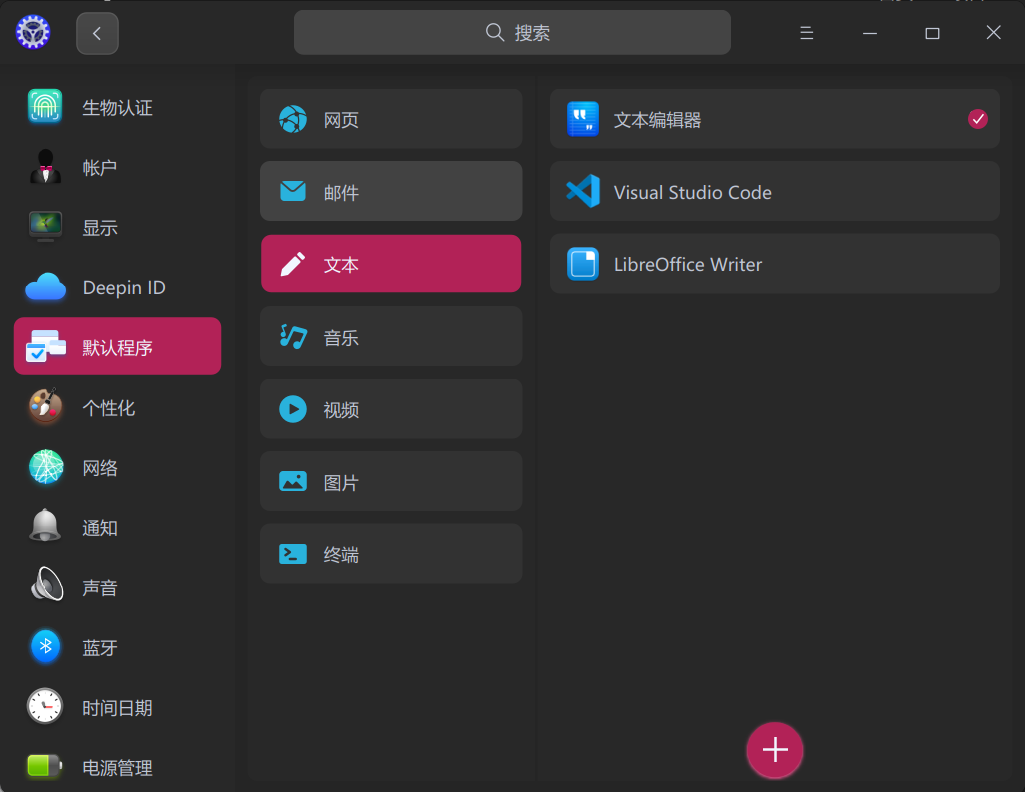Open the 网络 network globe icon
The image size is (1025, 792).
pyautogui.click(x=45, y=467)
